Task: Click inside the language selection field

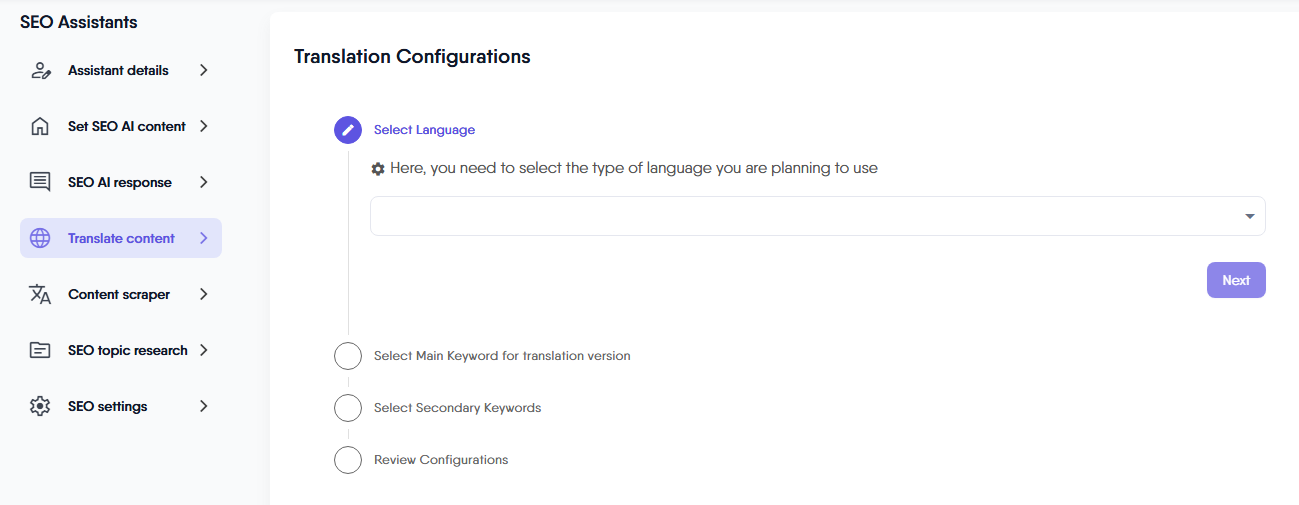Action: pos(800,217)
